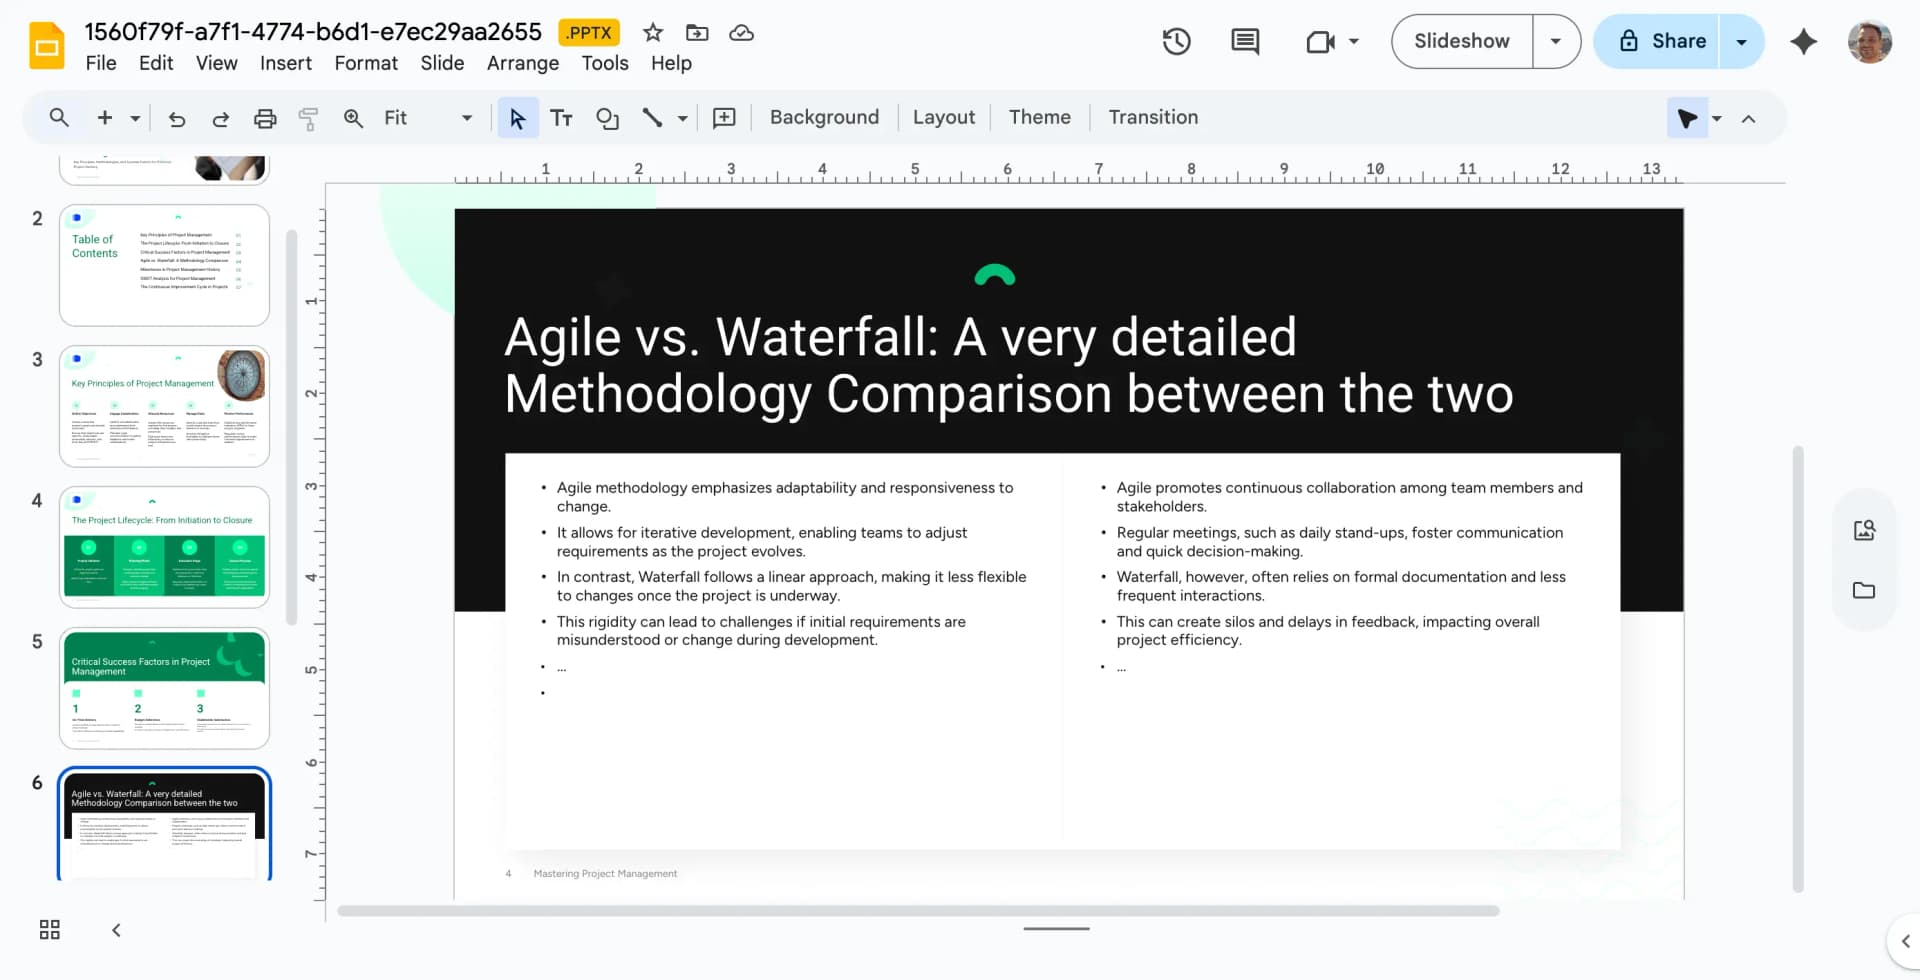Image resolution: width=1920 pixels, height=980 pixels.
Task: Insert a shape
Action: [x=607, y=118]
